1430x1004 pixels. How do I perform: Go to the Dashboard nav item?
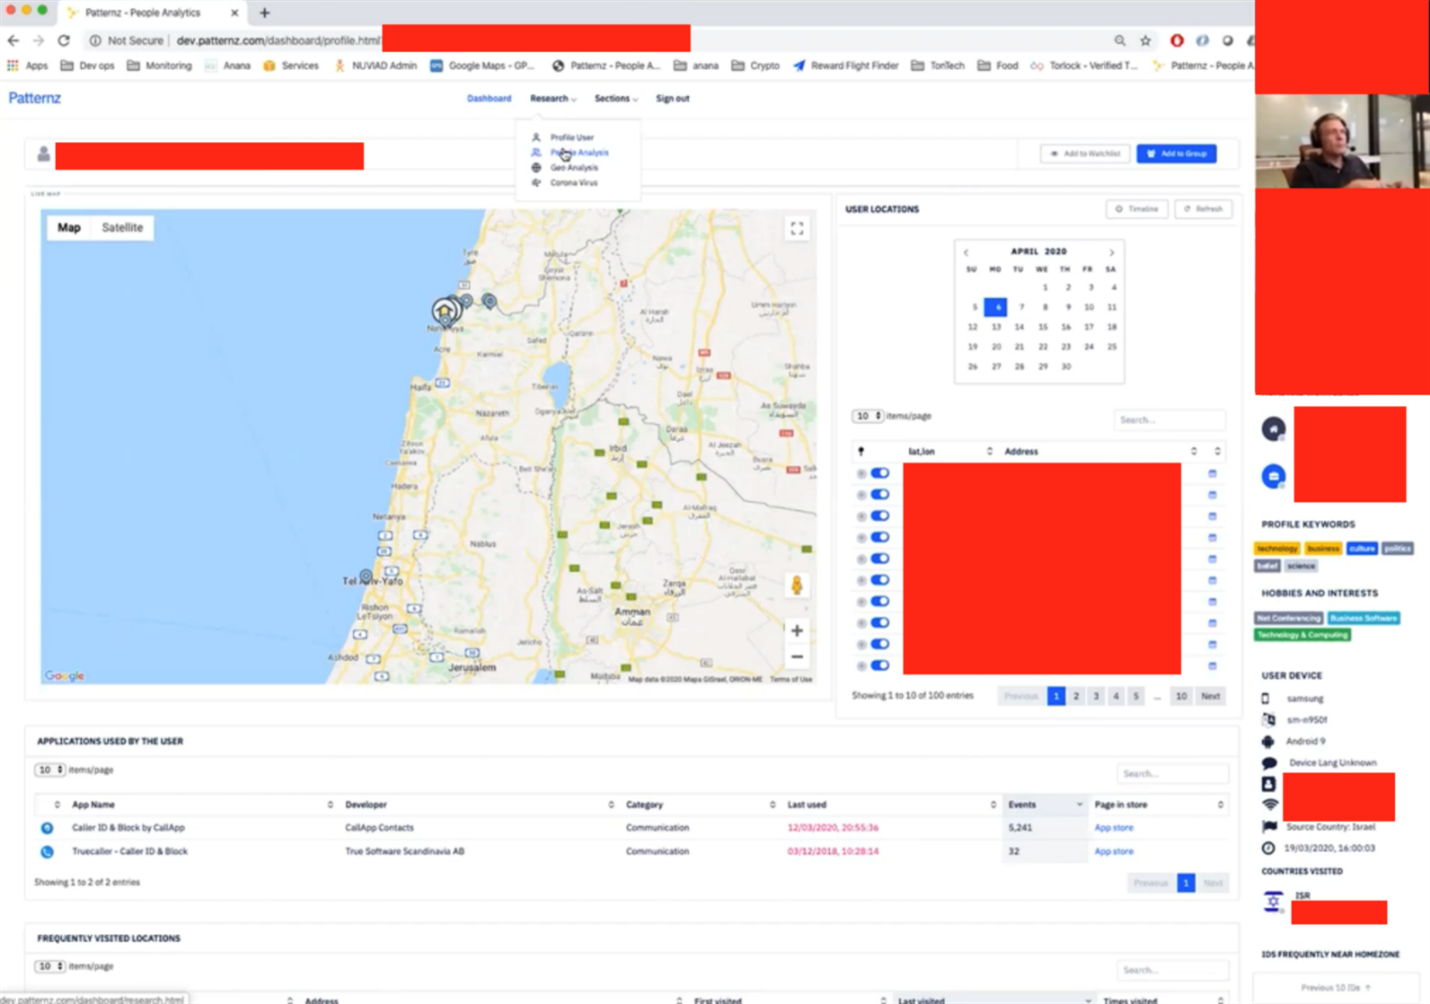(x=489, y=99)
